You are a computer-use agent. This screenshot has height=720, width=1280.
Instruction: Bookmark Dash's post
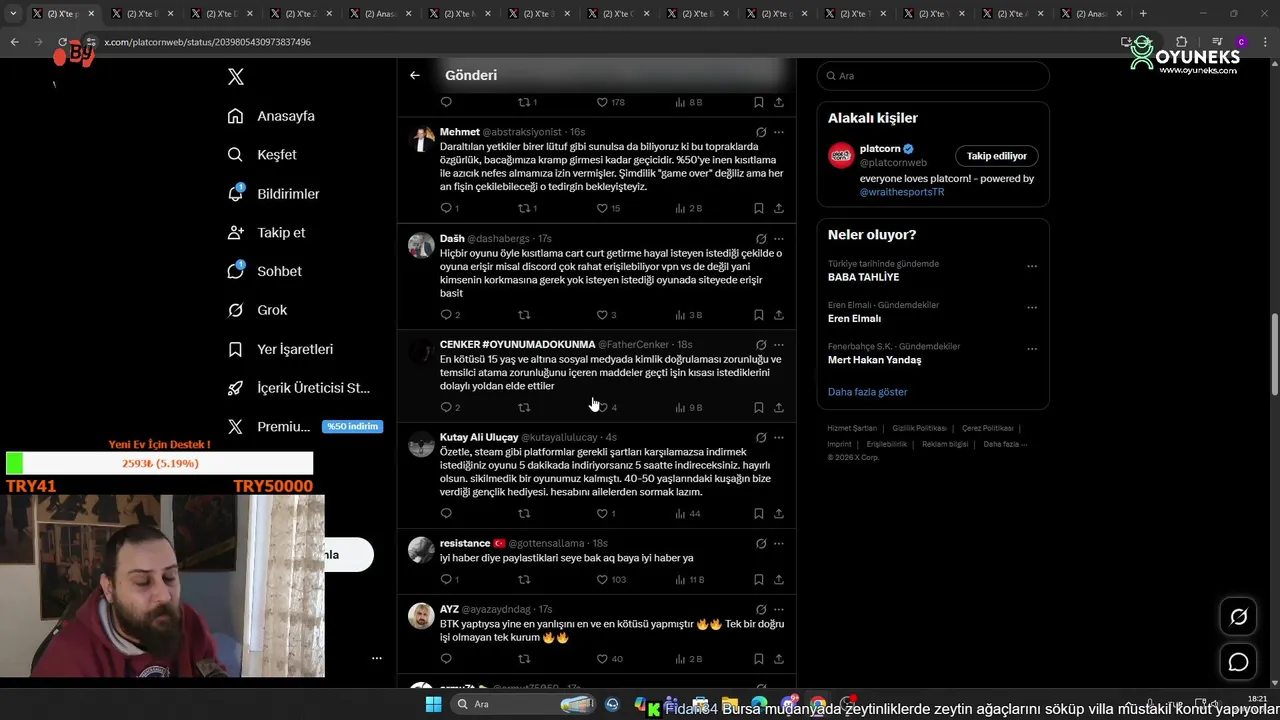[x=759, y=315]
